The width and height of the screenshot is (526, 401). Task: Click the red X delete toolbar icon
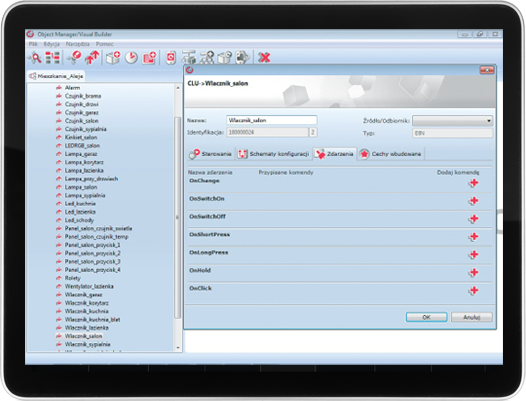[264, 58]
